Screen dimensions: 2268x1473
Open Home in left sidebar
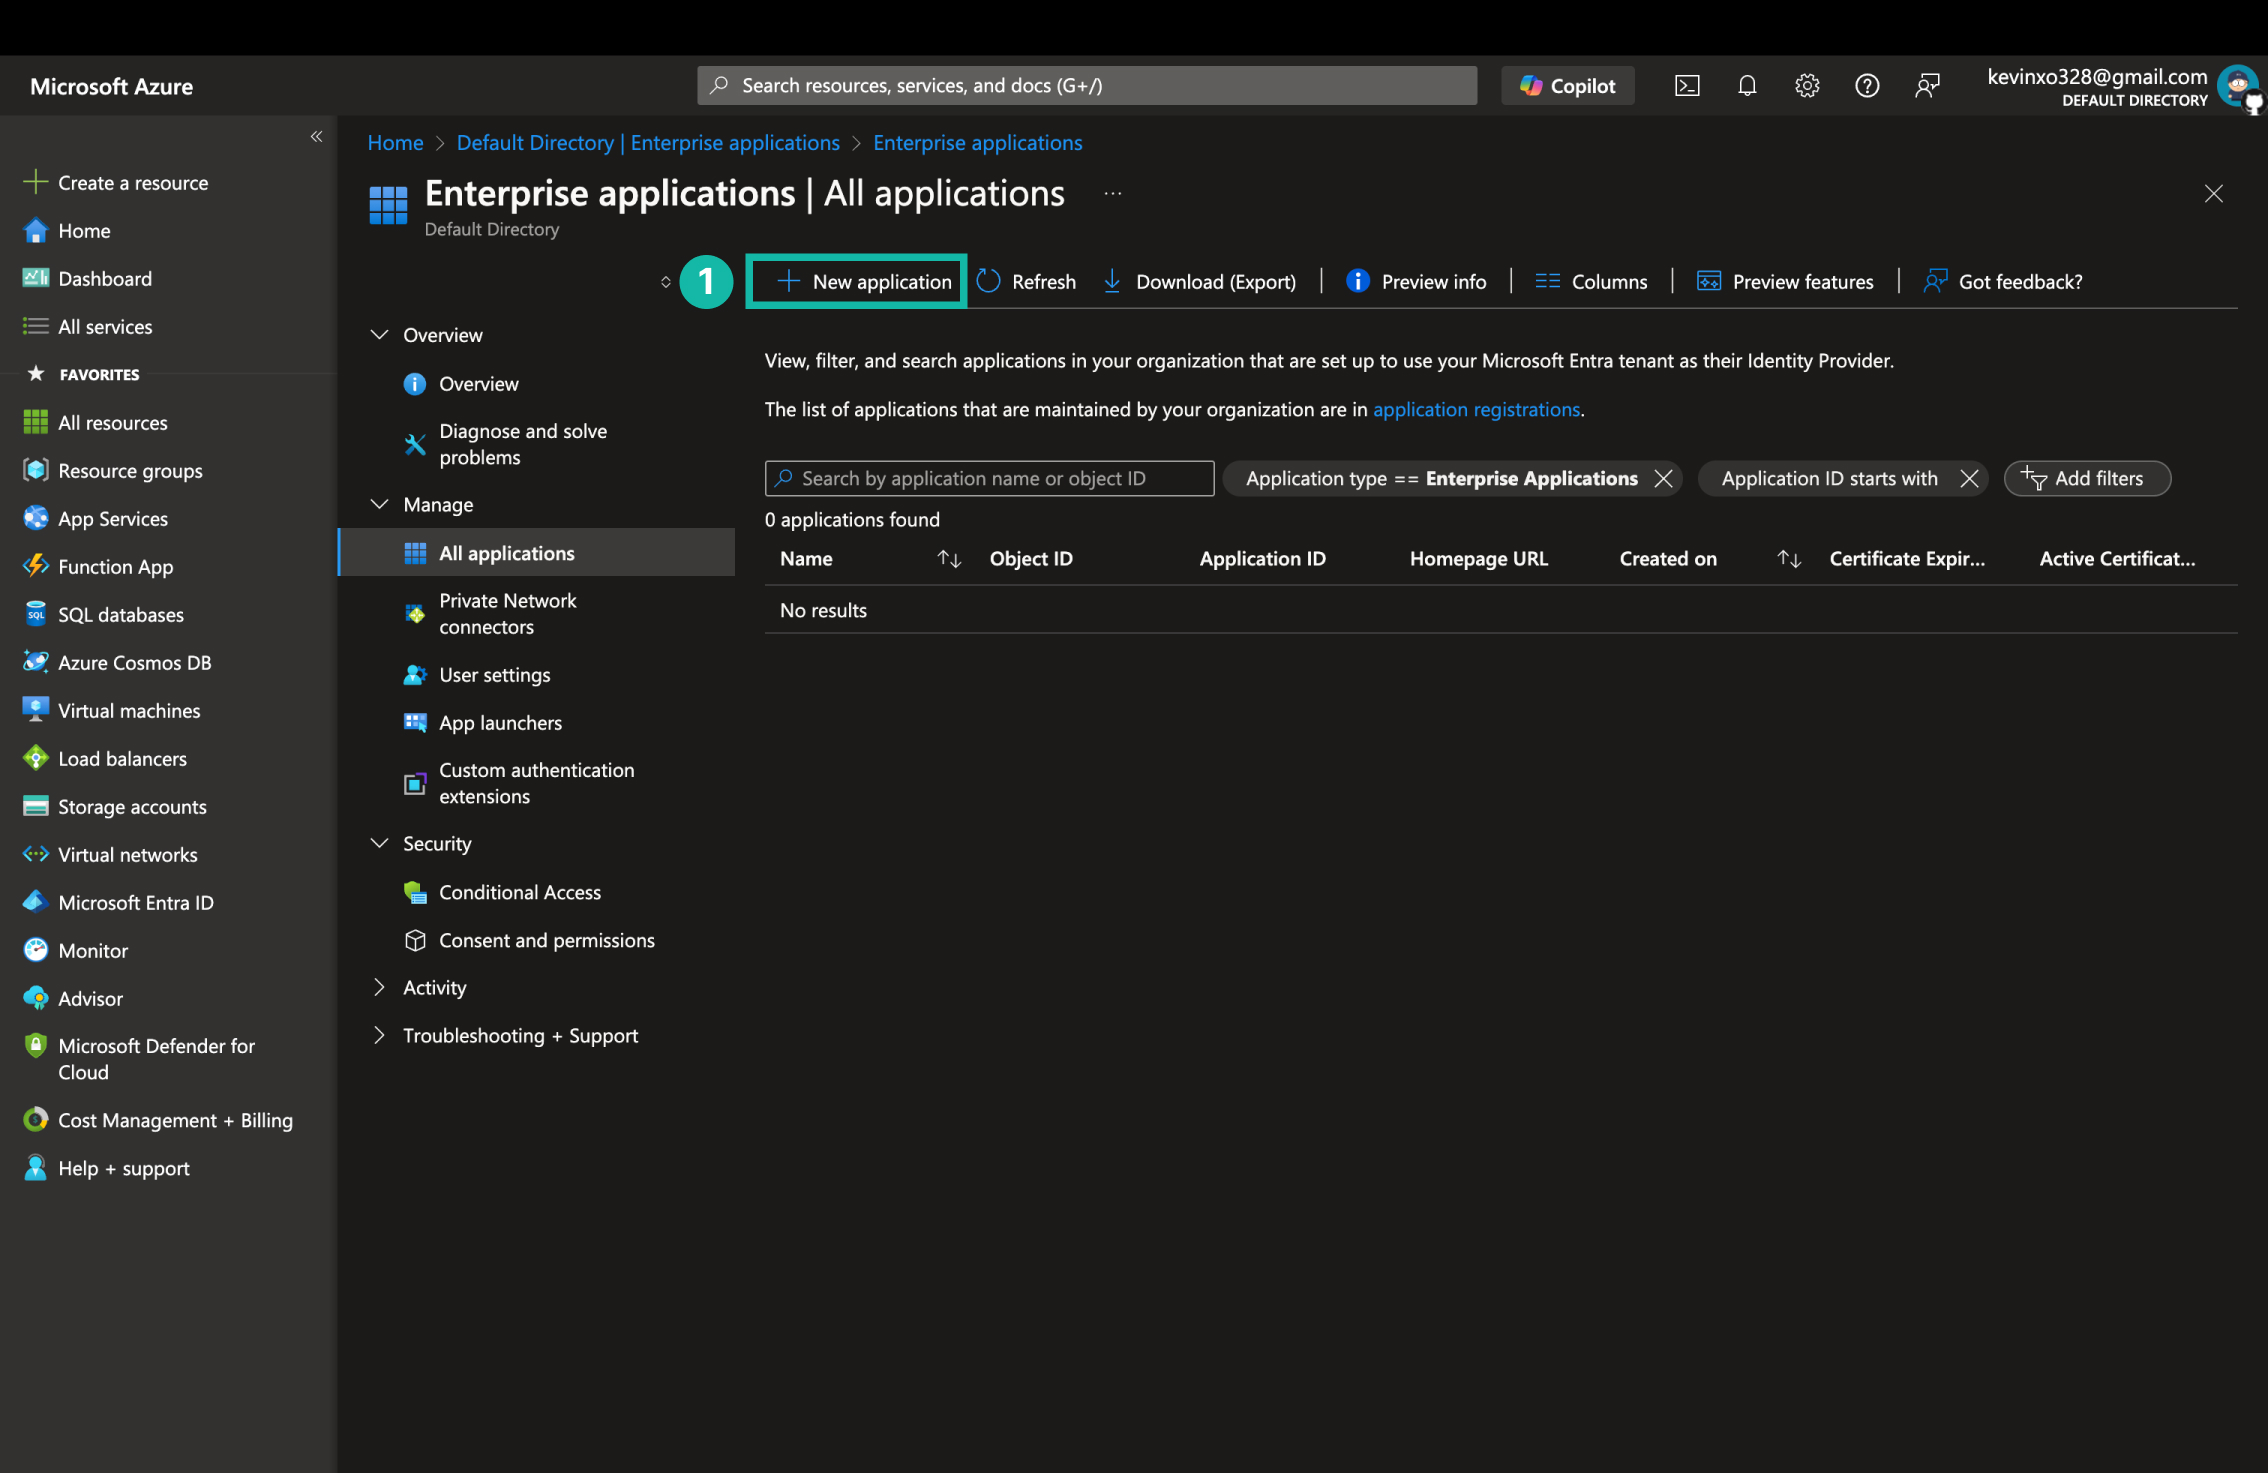pos(68,230)
